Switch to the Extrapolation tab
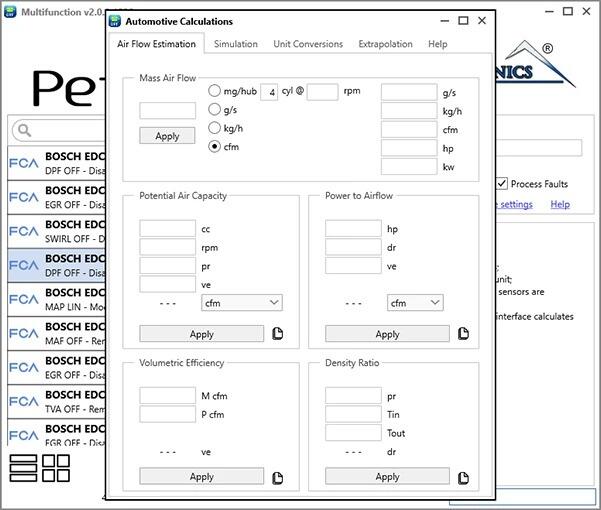 [386, 44]
